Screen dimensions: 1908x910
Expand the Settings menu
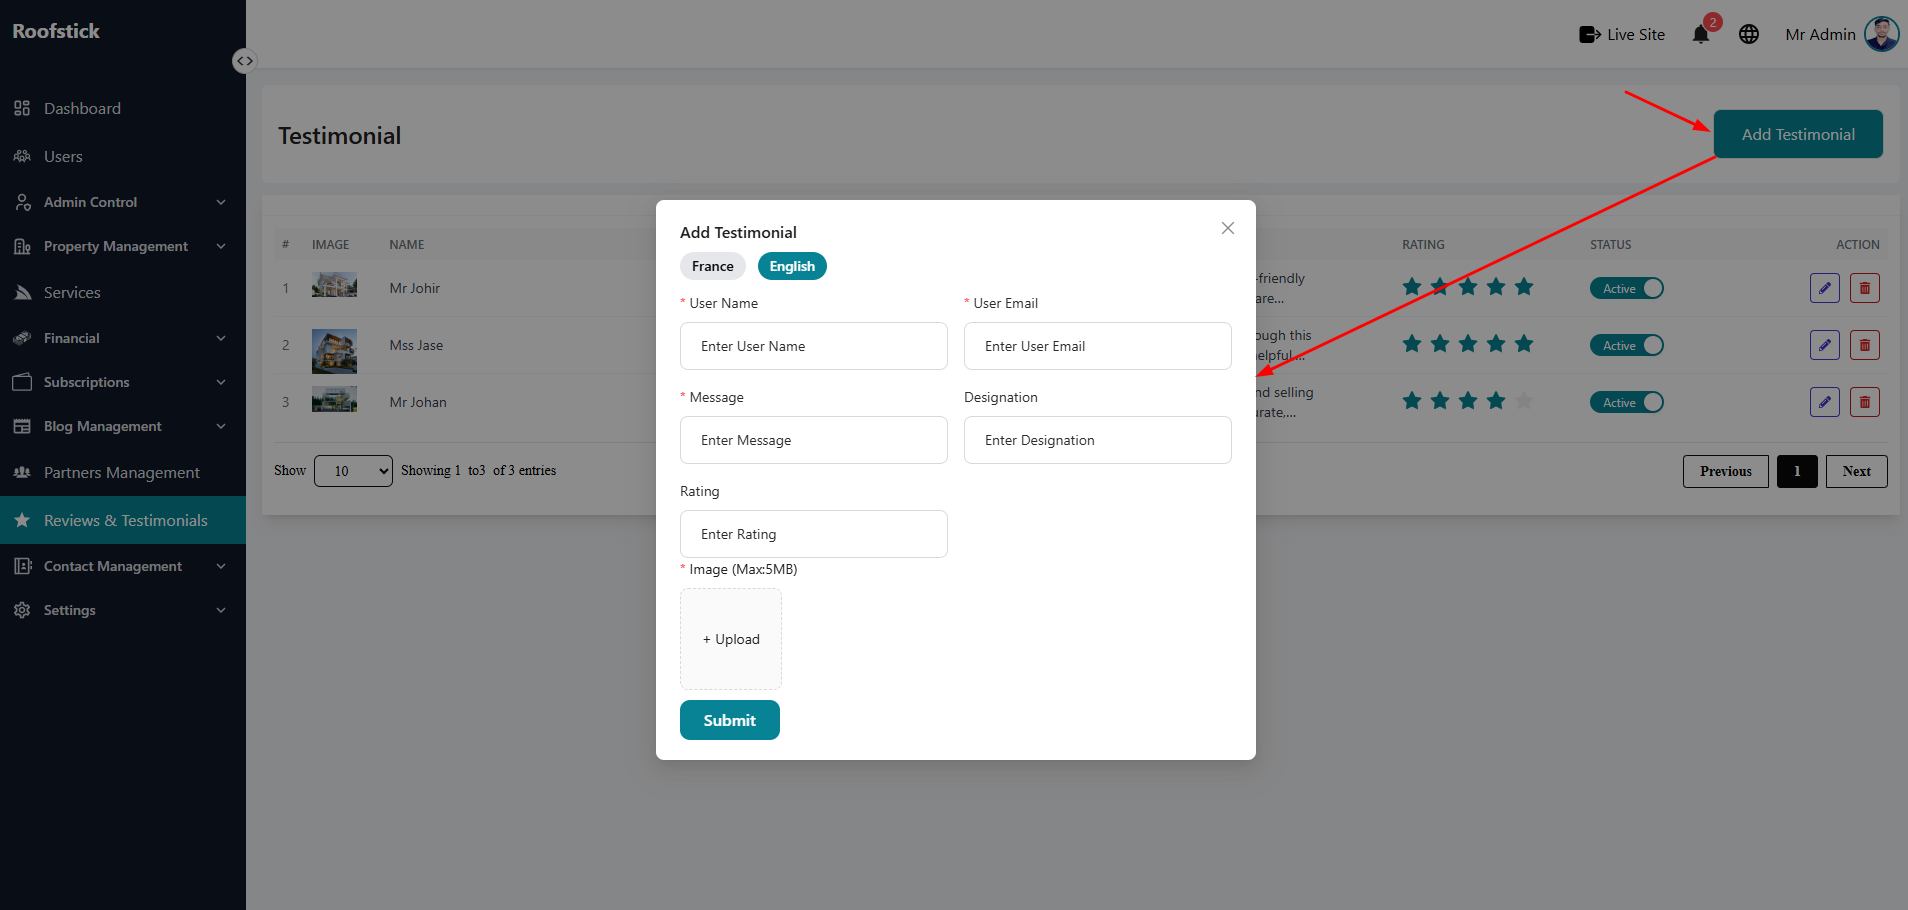[x=122, y=610]
